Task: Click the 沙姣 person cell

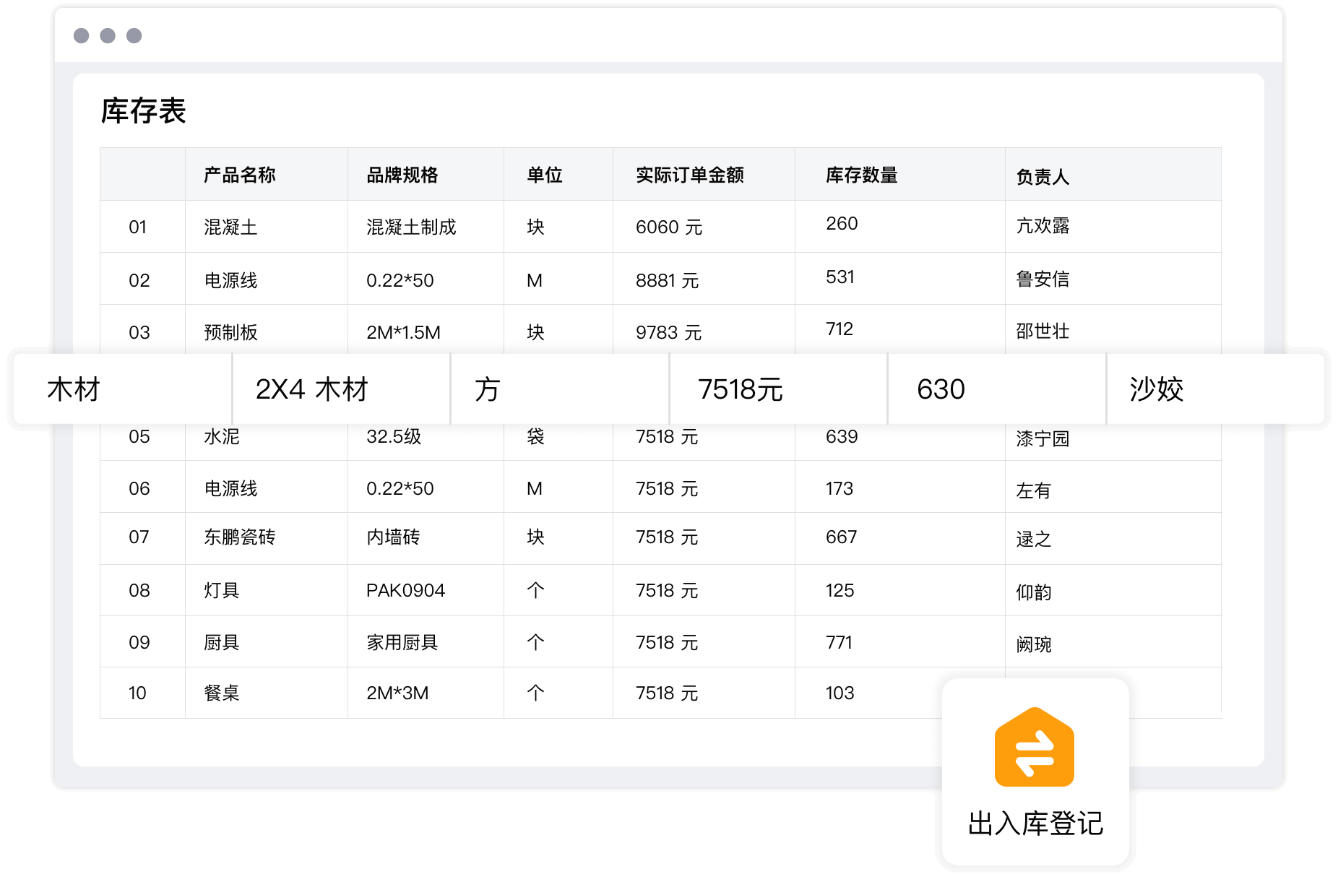Action: click(1156, 389)
